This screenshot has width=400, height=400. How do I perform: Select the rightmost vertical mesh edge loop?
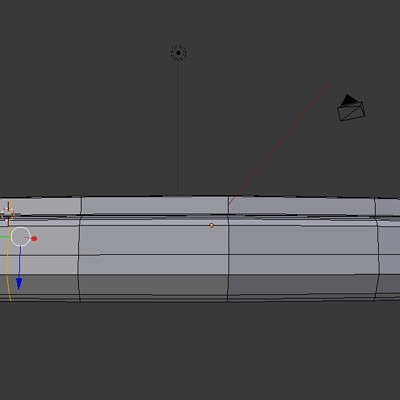pos(377,249)
